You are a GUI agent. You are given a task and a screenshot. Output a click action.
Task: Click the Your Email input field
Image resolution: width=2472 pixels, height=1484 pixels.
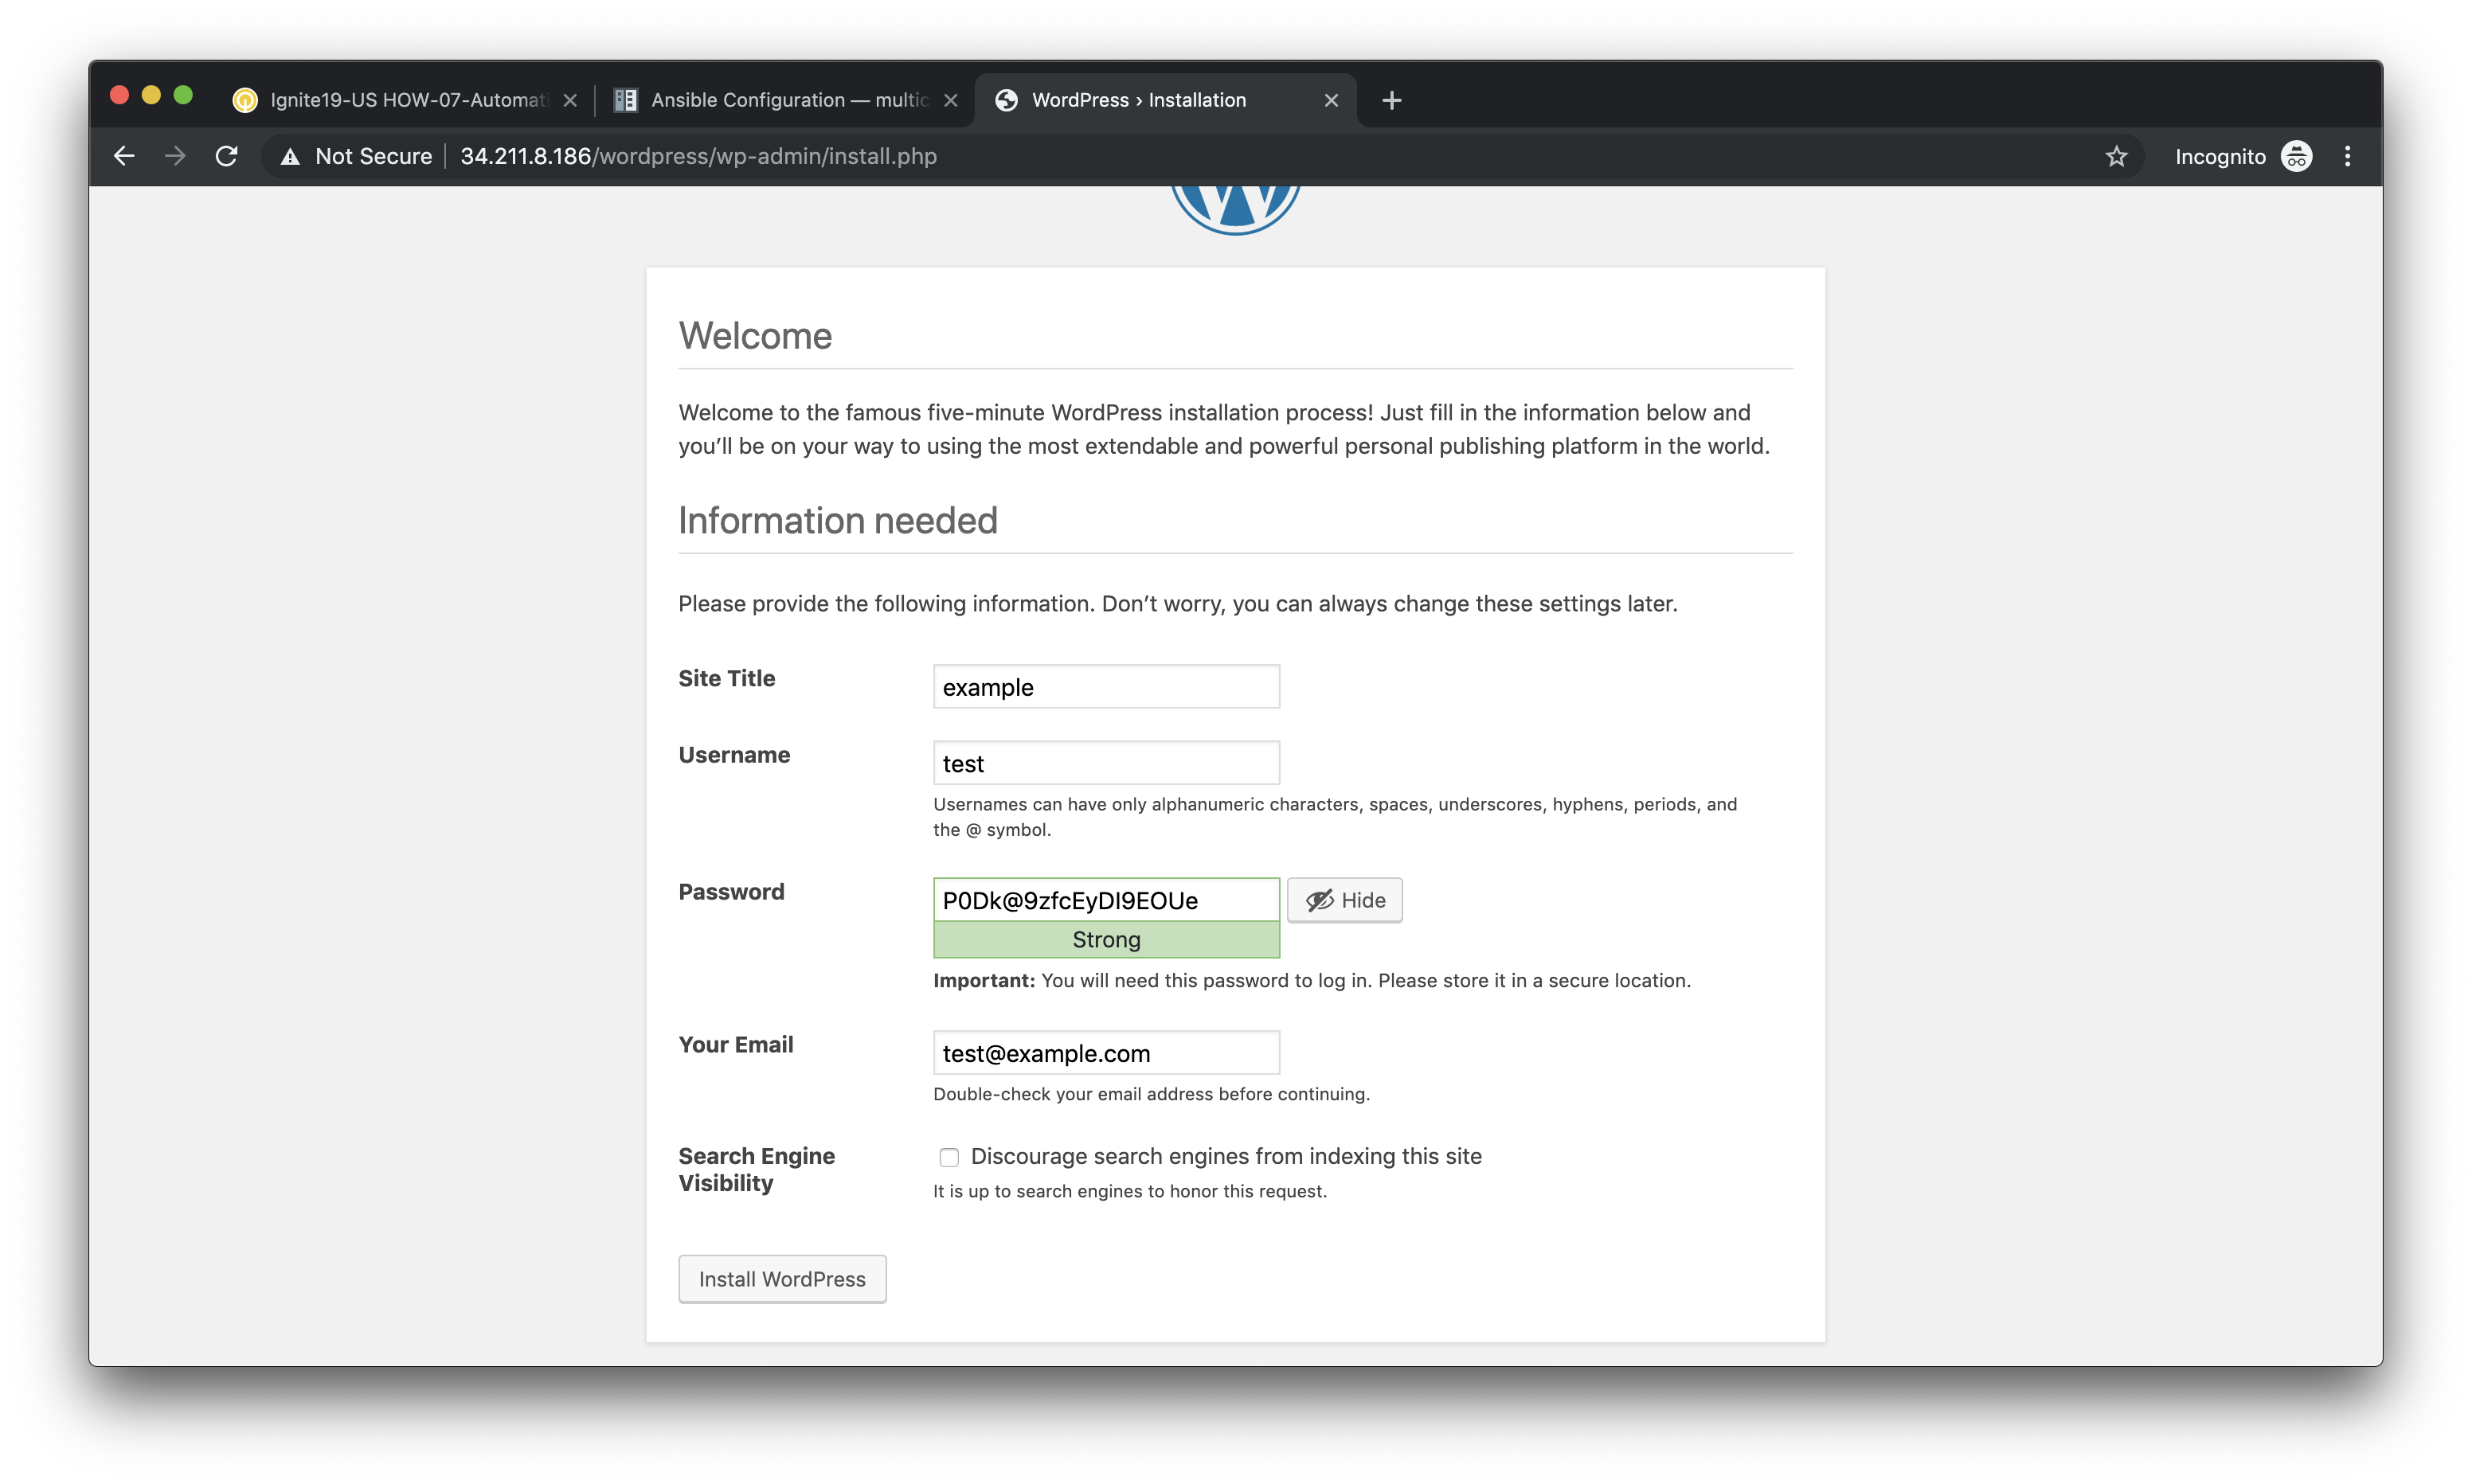1106,1053
